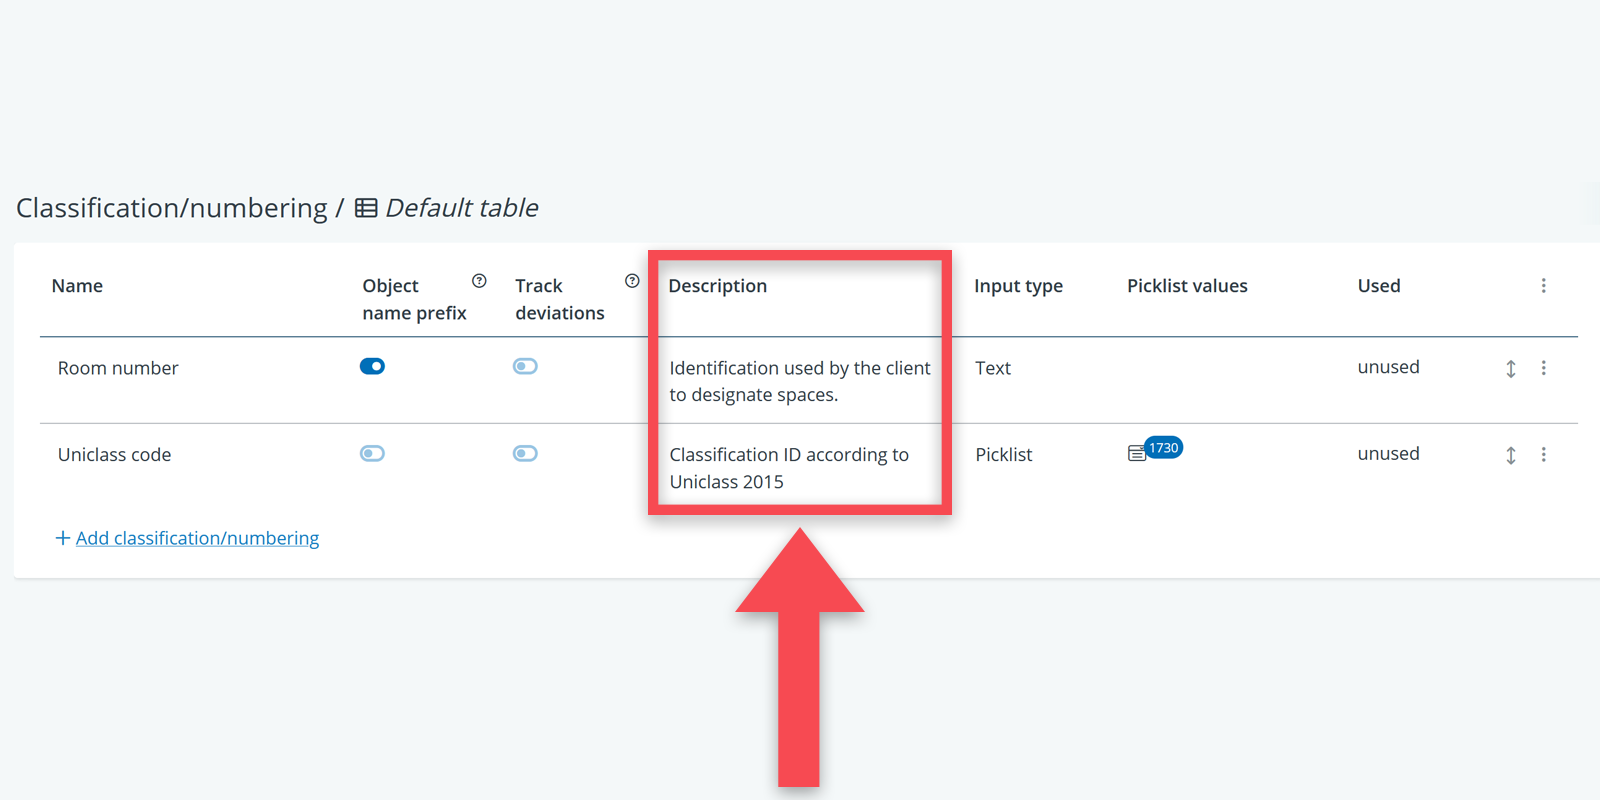1600x800 pixels.
Task: Select the Room number row name
Action: (x=118, y=368)
